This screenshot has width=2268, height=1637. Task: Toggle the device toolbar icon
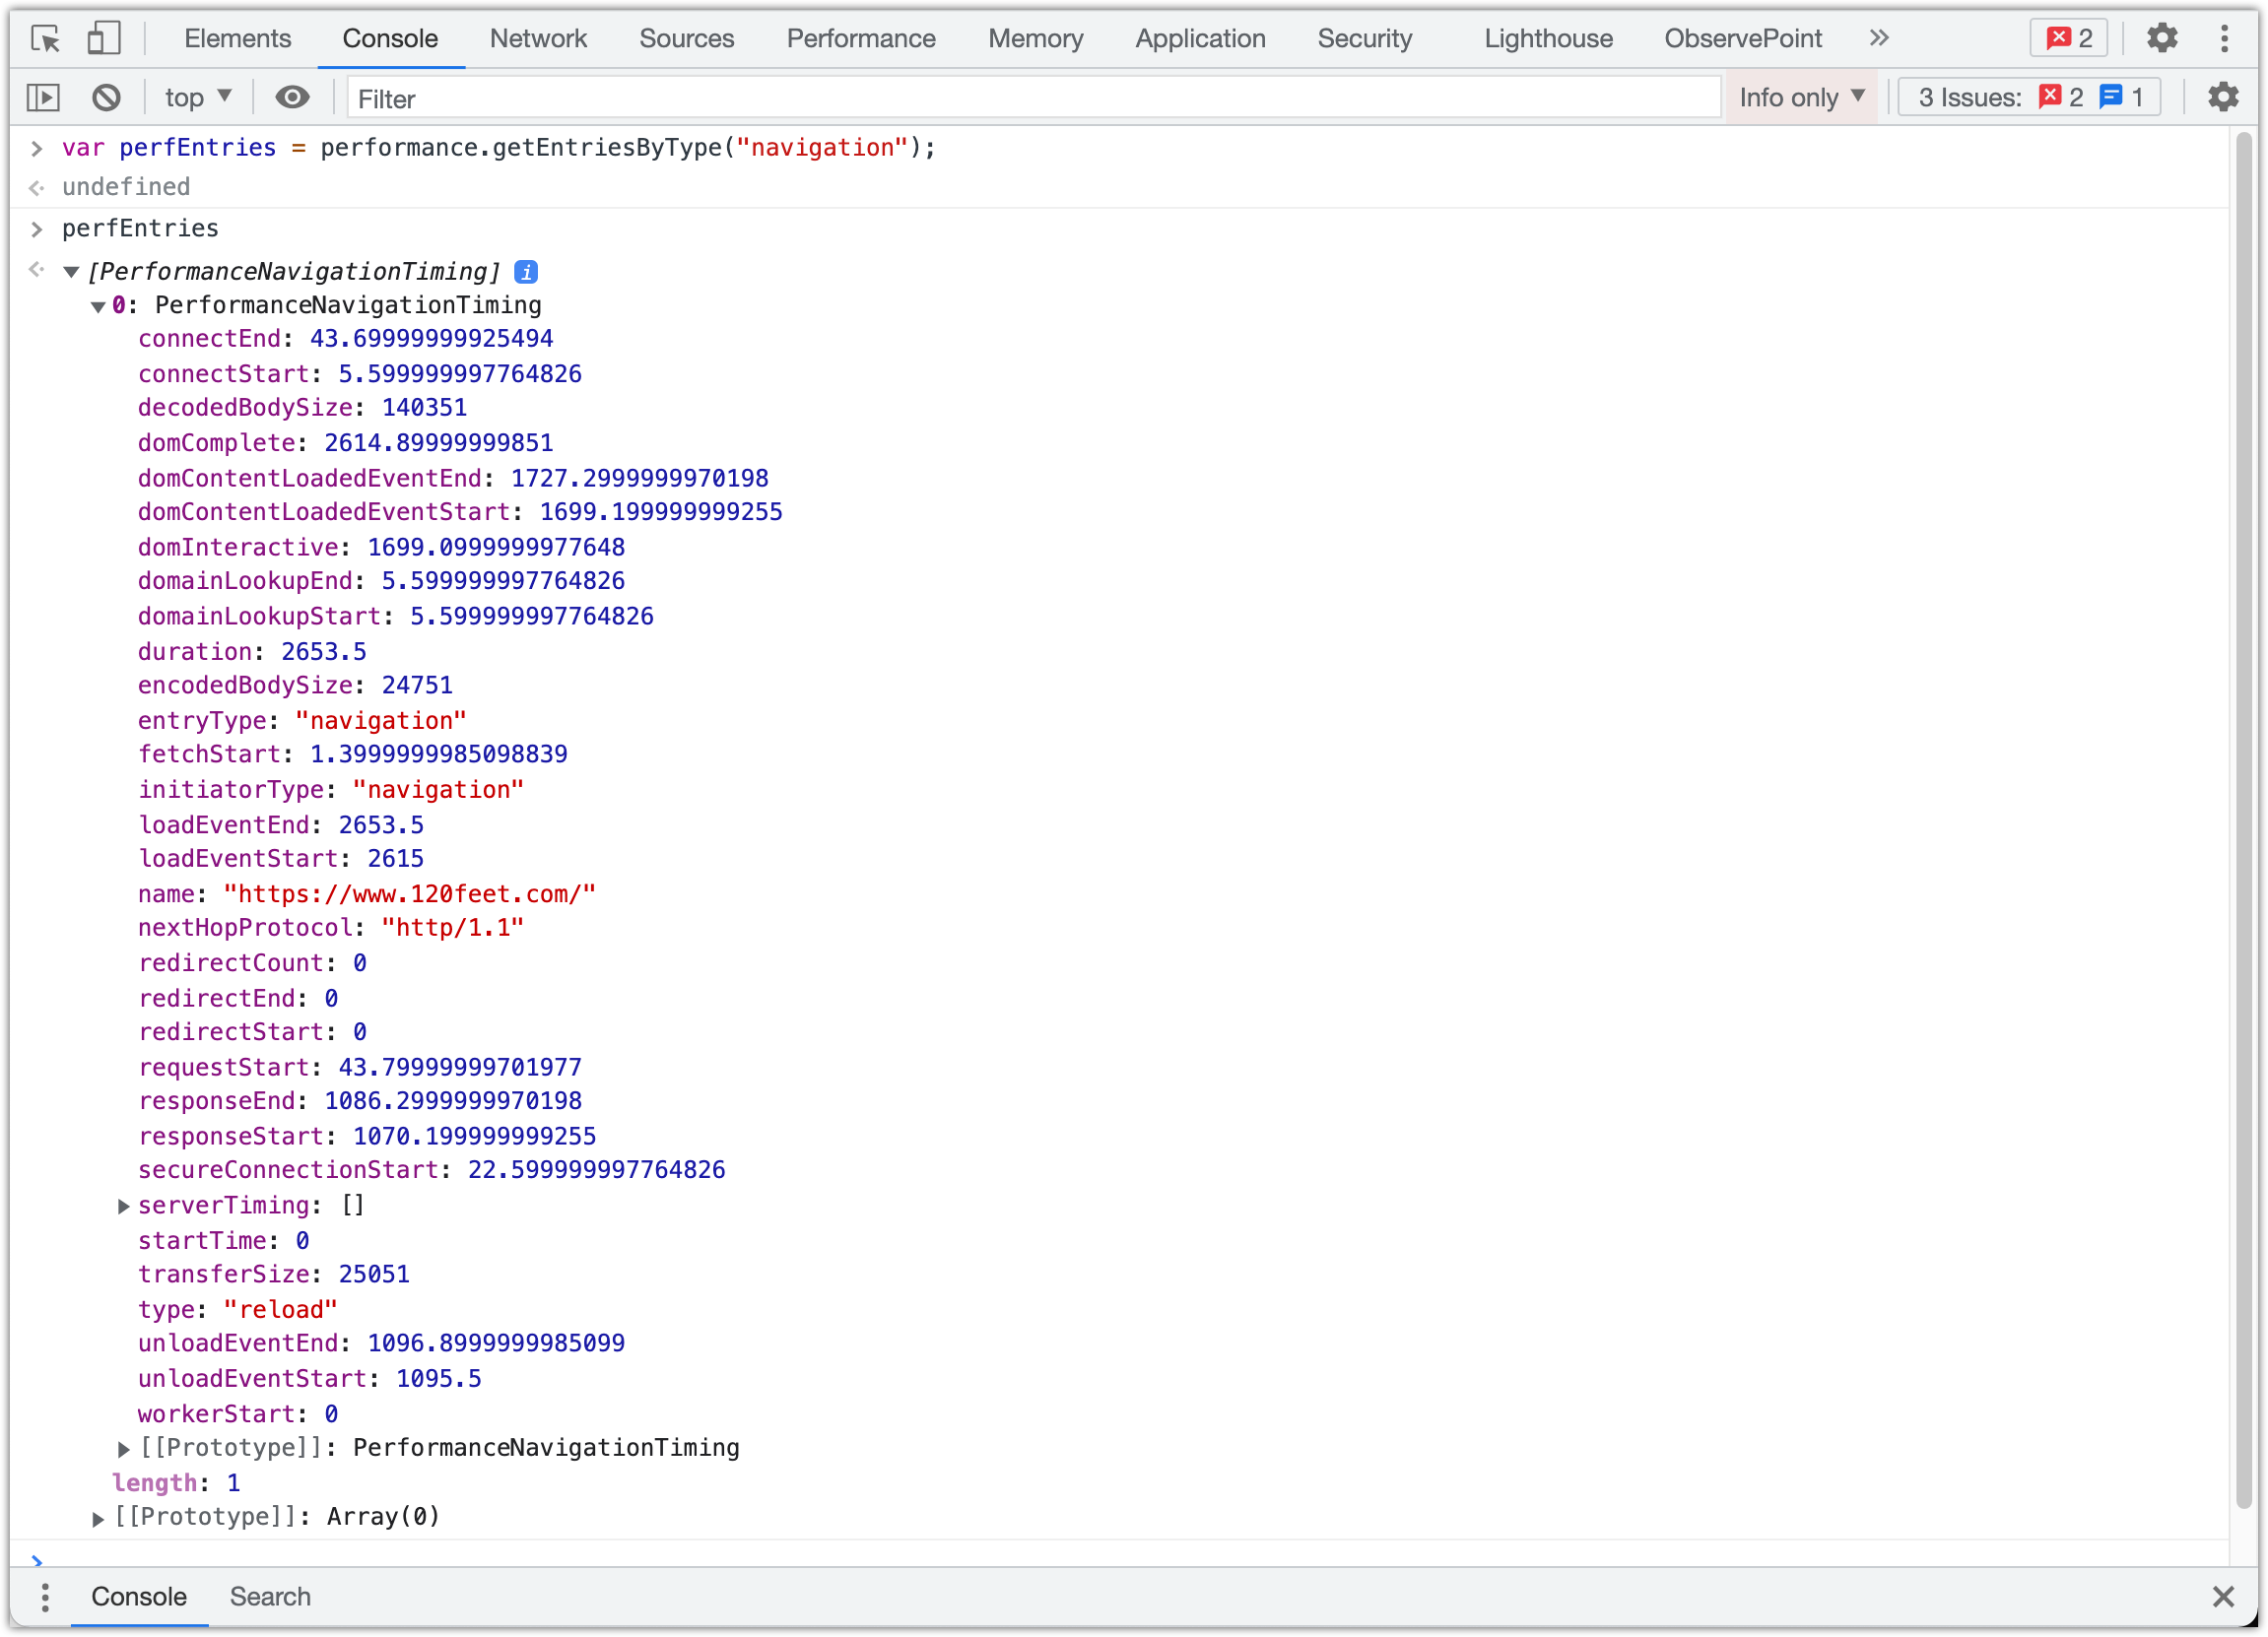click(x=103, y=38)
